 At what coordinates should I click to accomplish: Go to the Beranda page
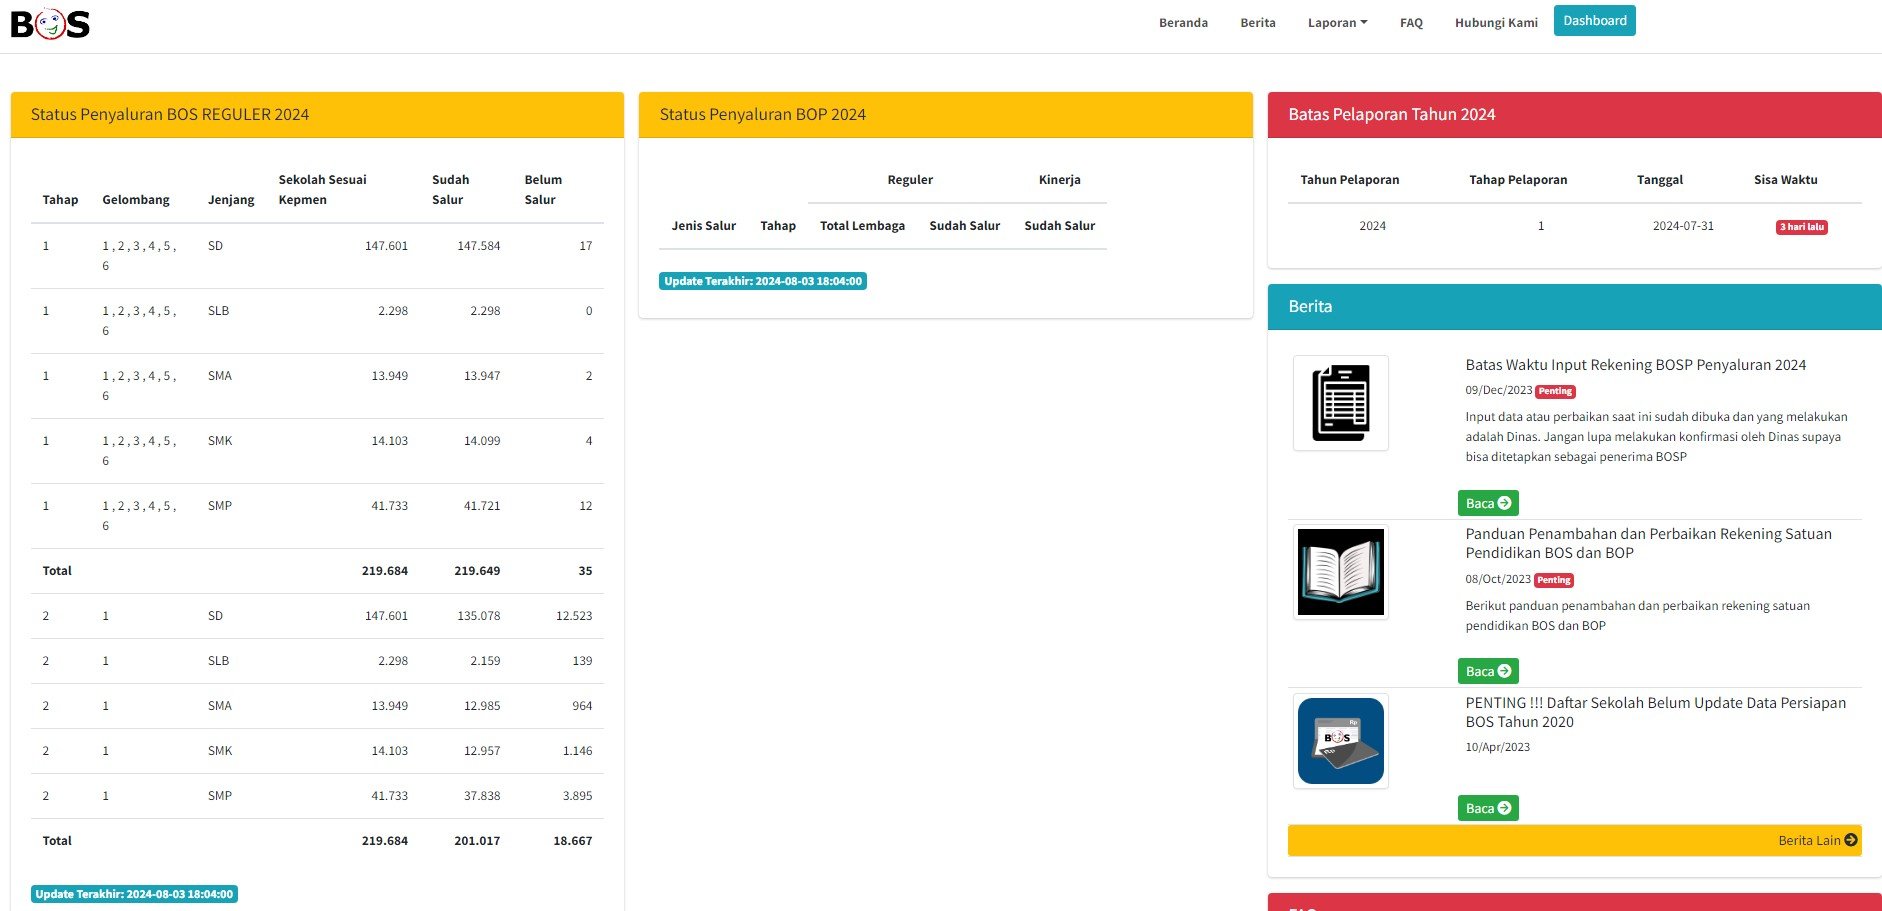pyautogui.click(x=1183, y=23)
